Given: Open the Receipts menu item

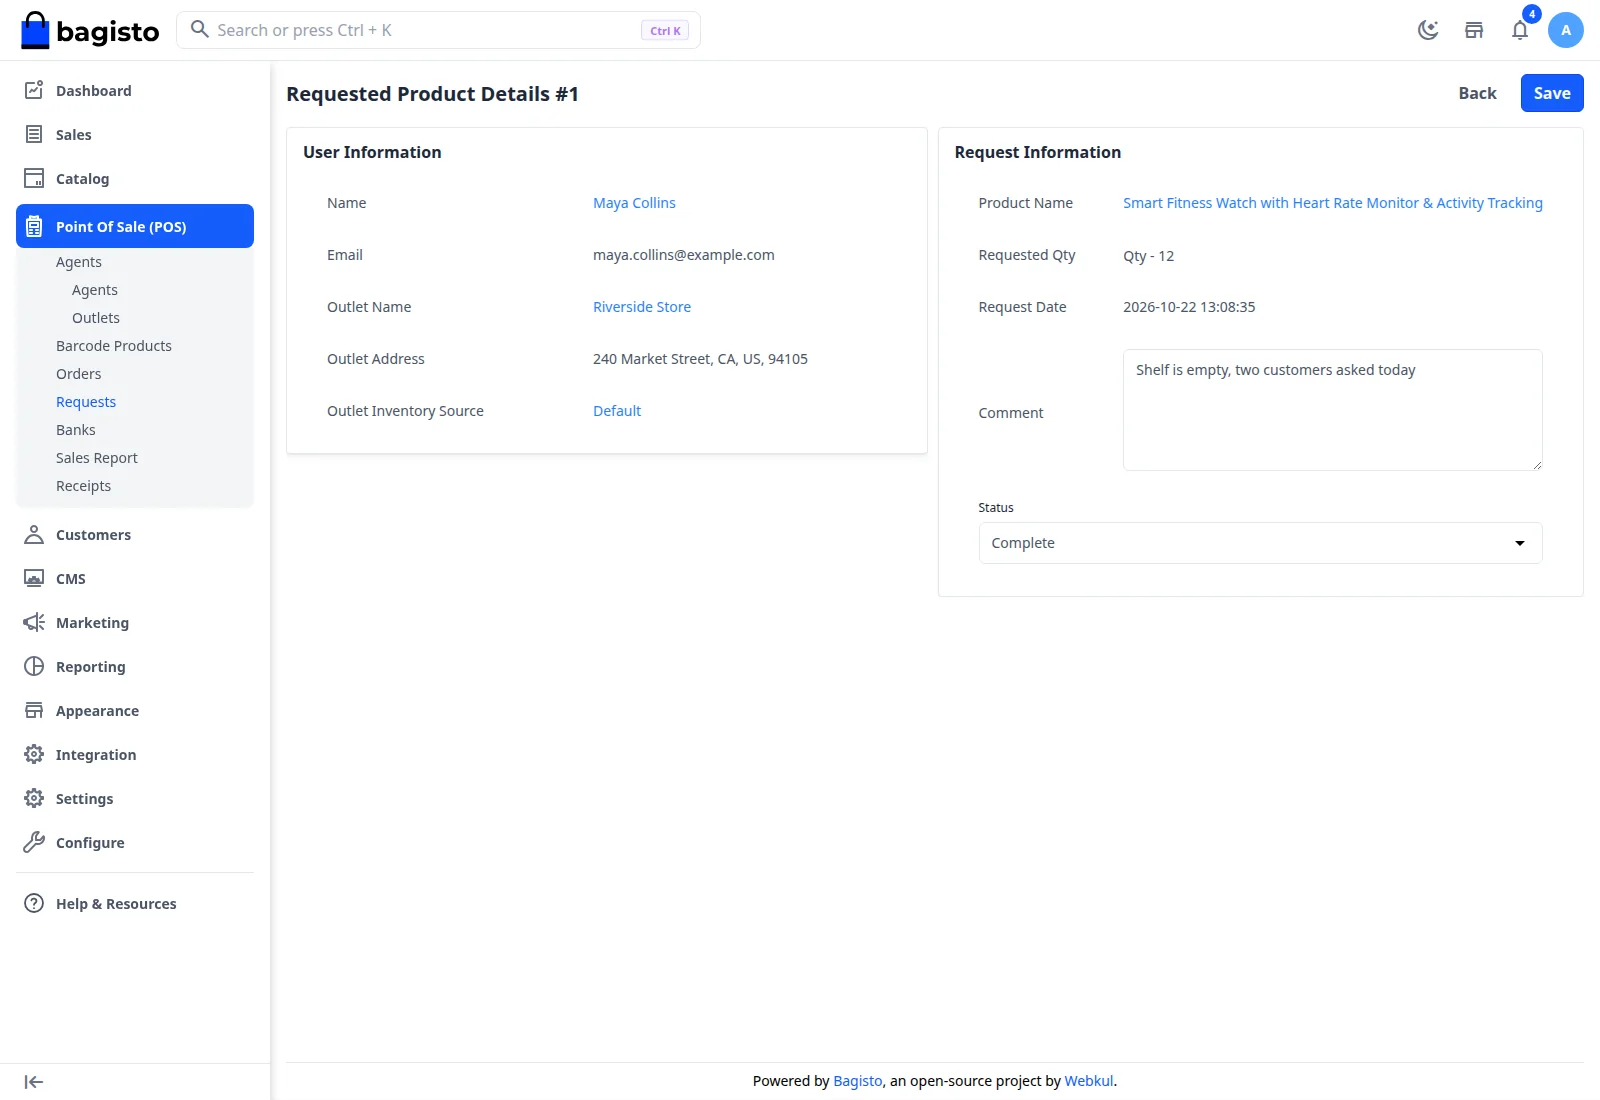Looking at the screenshot, I should [x=84, y=486].
